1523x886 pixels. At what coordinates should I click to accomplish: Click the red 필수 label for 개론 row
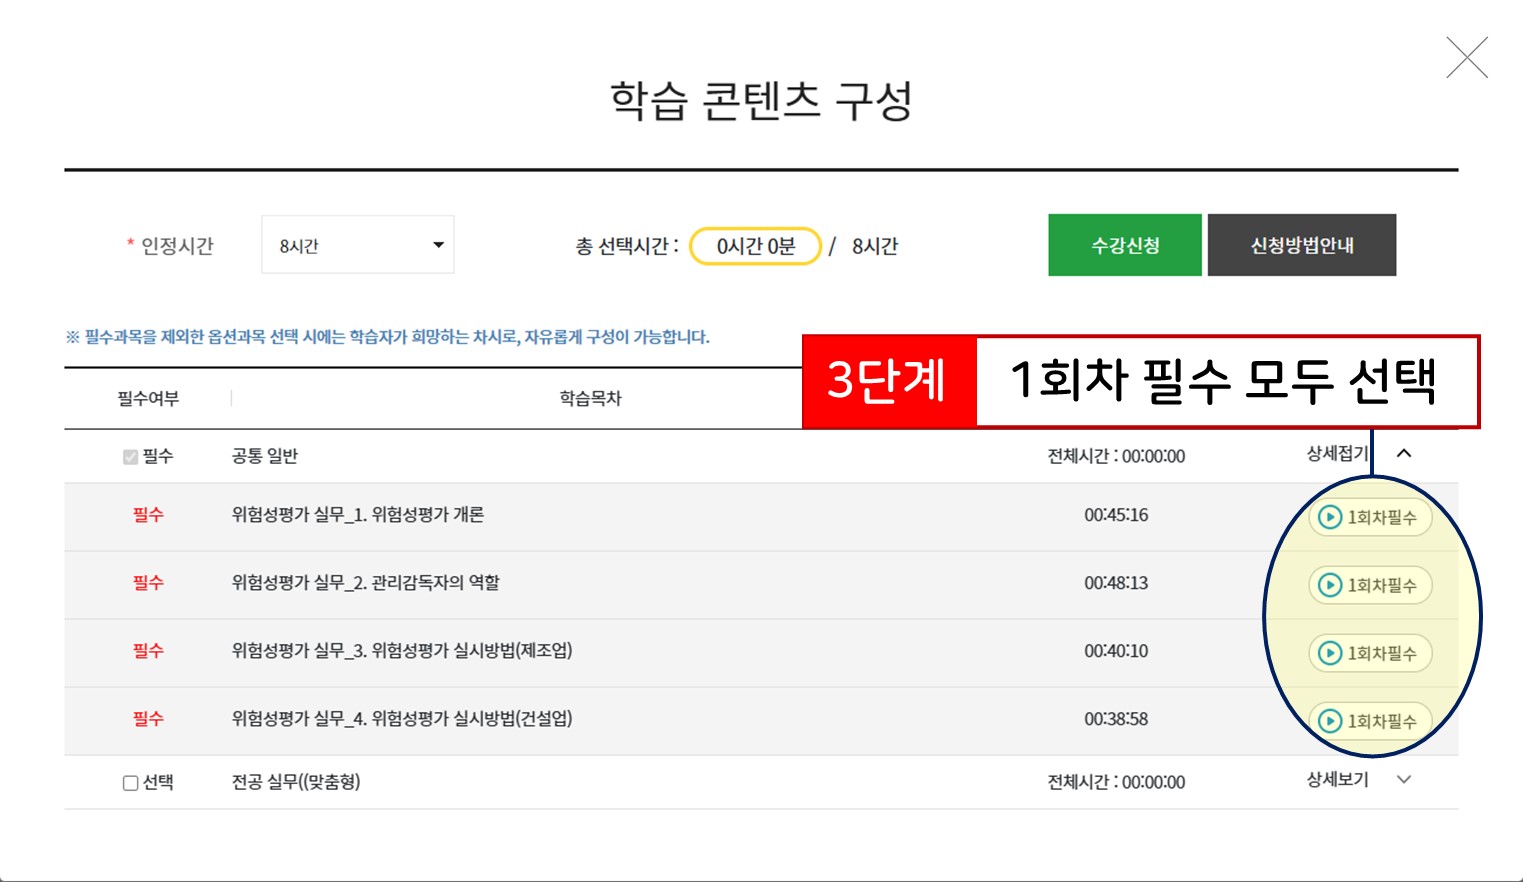[x=148, y=515]
